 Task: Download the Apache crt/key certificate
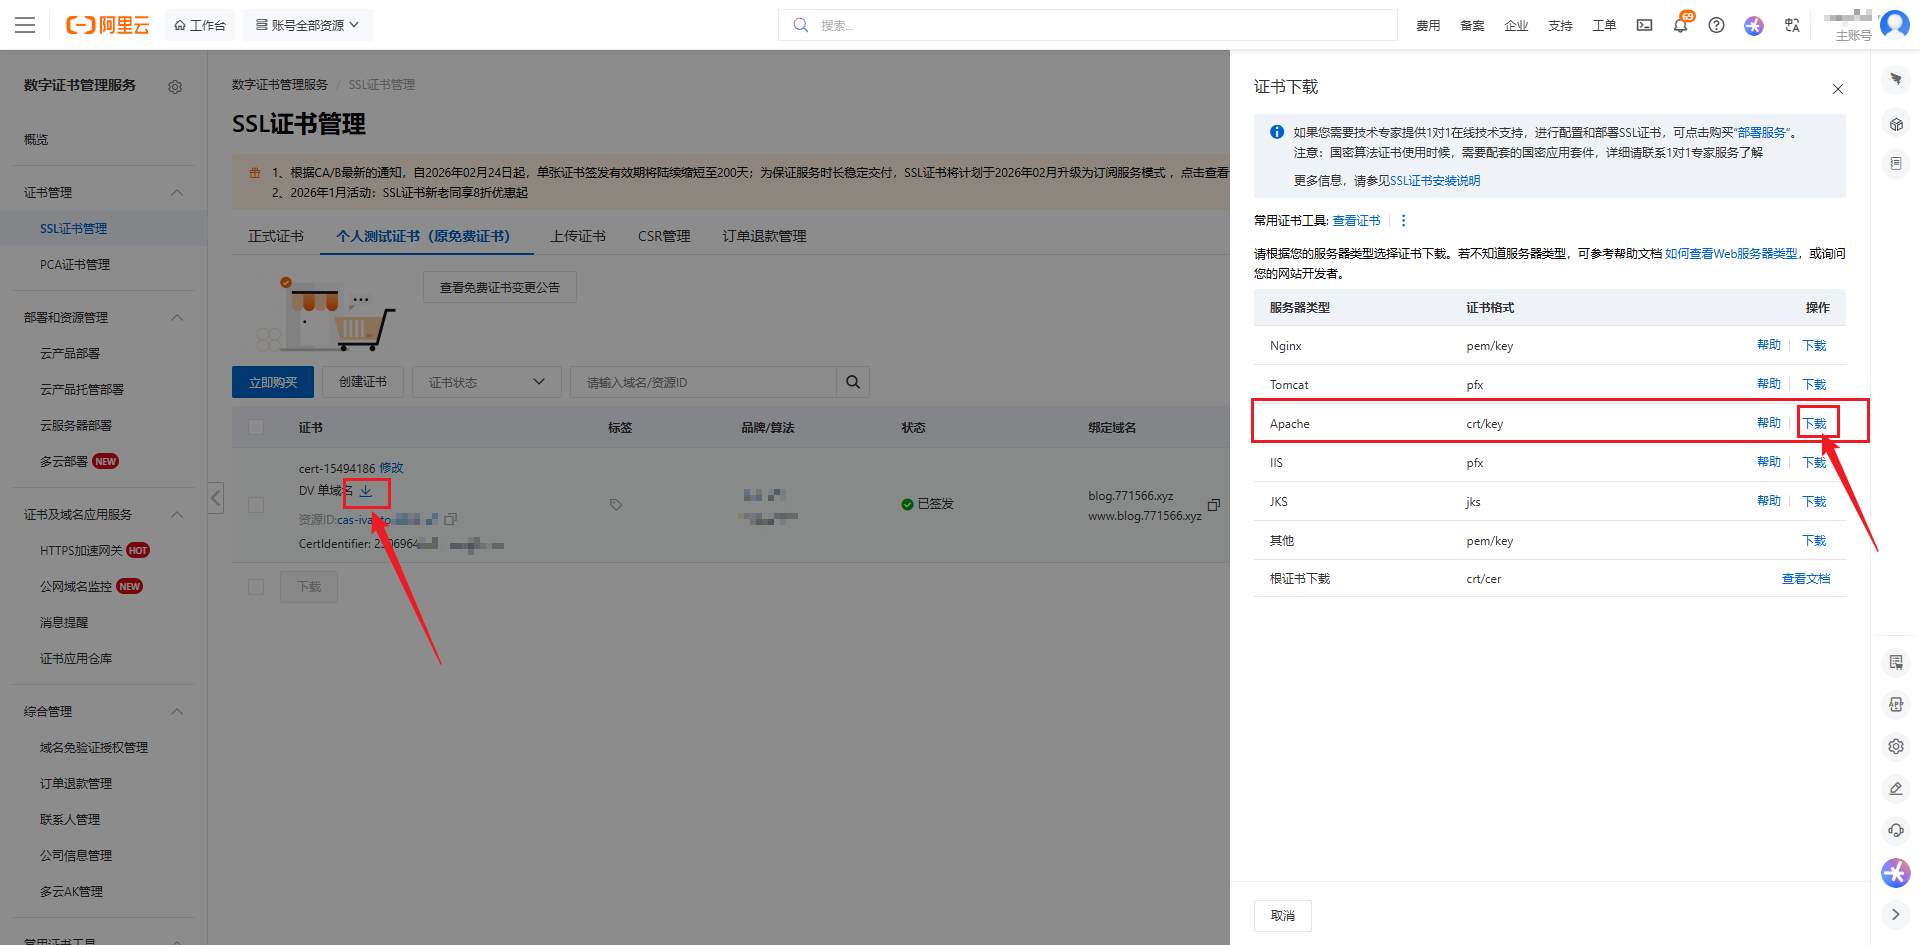coord(1814,424)
